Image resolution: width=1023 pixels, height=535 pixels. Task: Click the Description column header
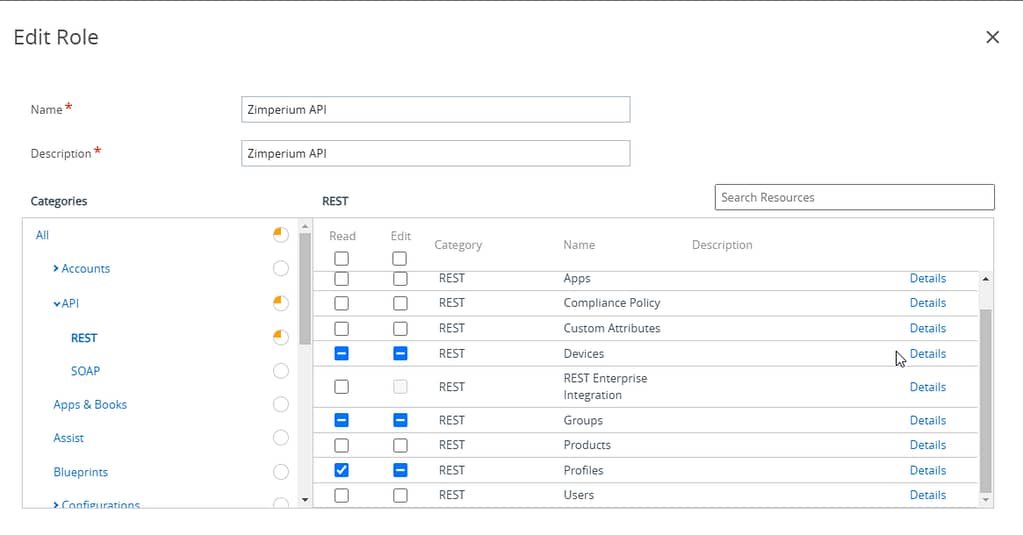(x=722, y=245)
